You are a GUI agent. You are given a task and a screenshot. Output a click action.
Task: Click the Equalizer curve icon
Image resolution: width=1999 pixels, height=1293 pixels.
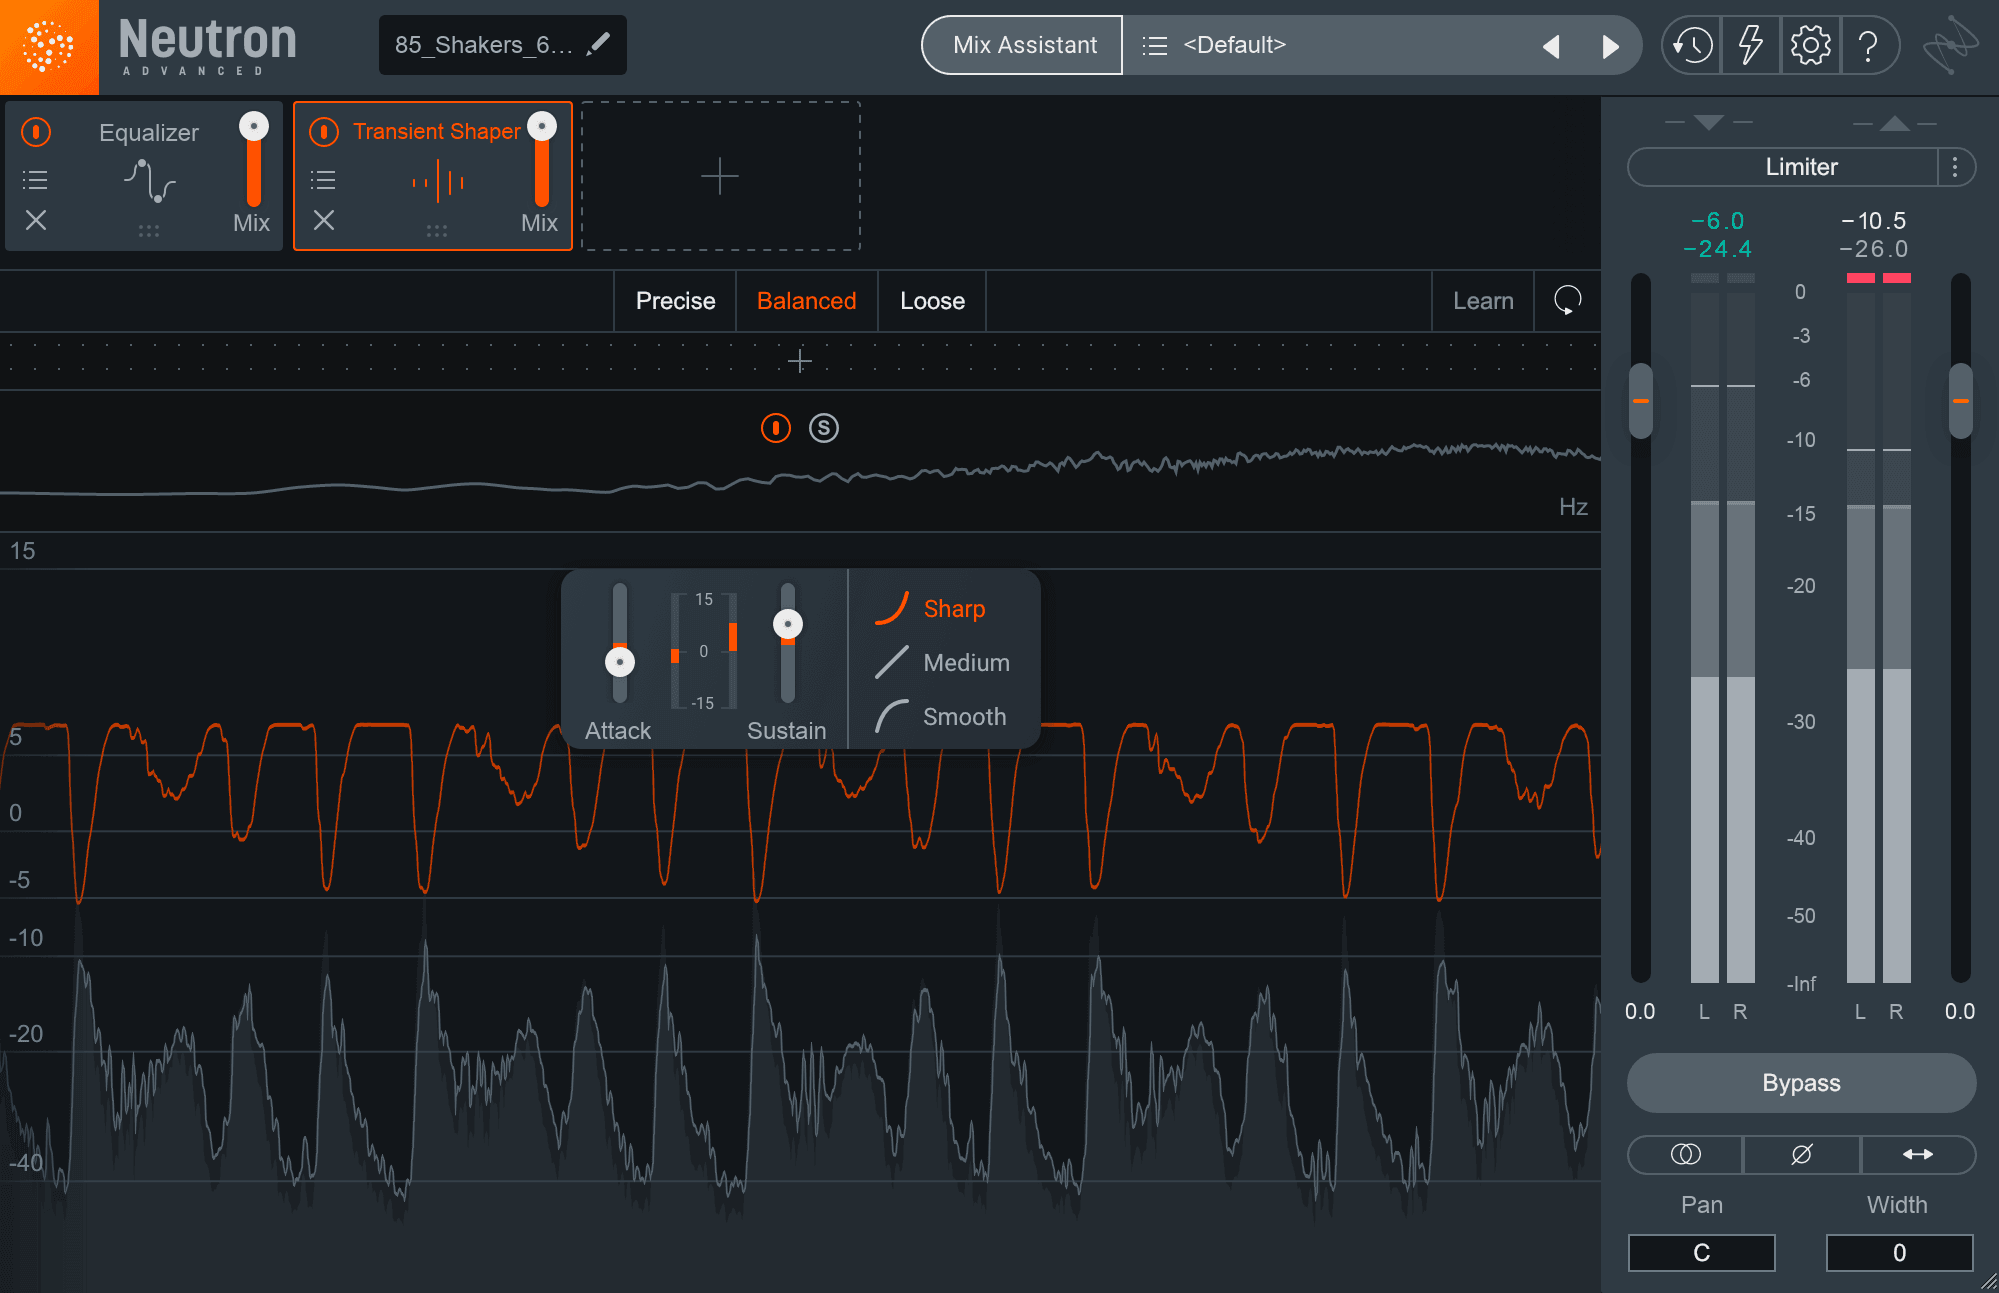(x=149, y=181)
